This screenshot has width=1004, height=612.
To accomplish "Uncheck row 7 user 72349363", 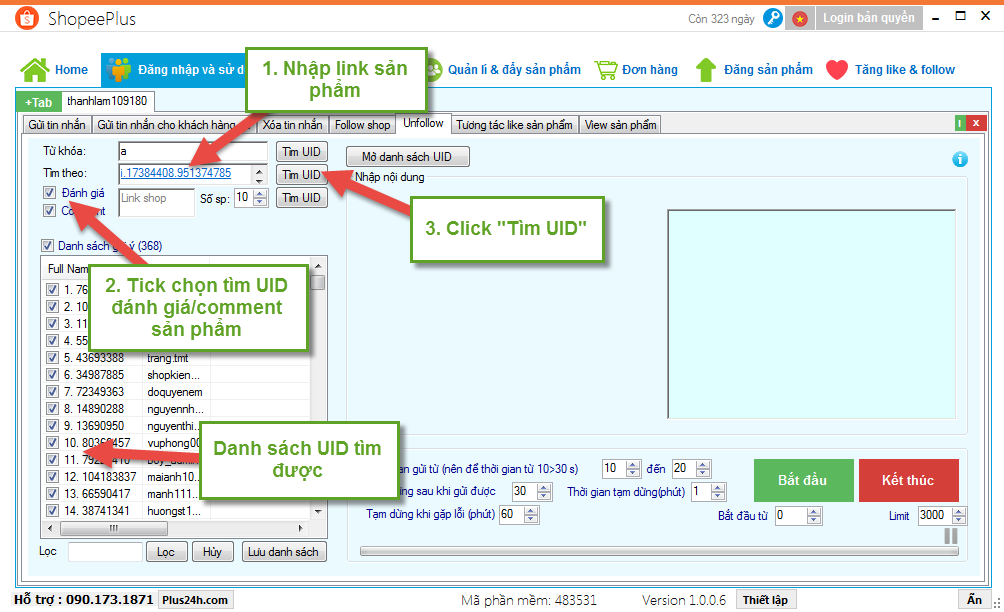I will (x=53, y=392).
